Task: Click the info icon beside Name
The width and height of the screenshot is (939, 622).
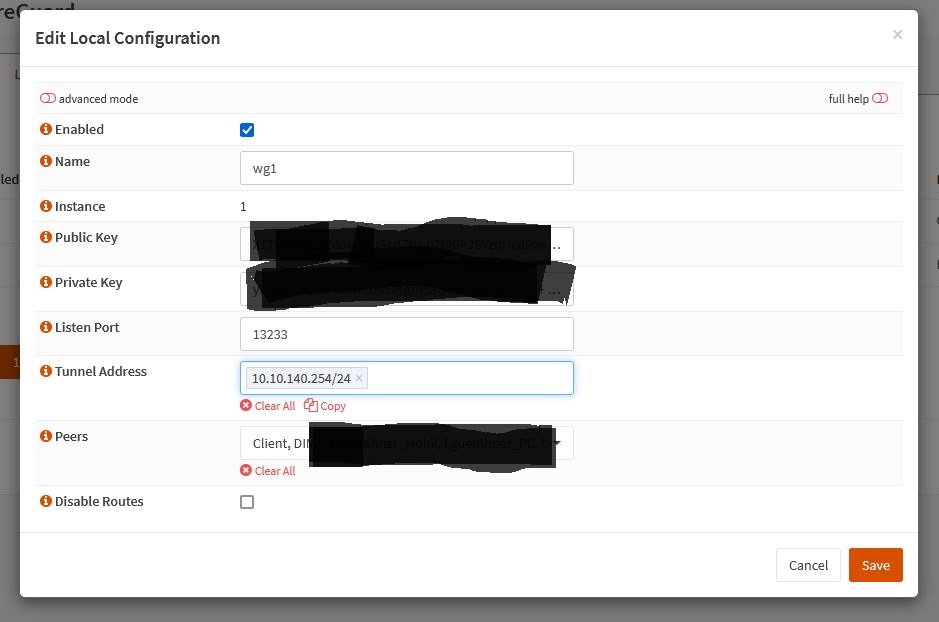Action: (45, 161)
